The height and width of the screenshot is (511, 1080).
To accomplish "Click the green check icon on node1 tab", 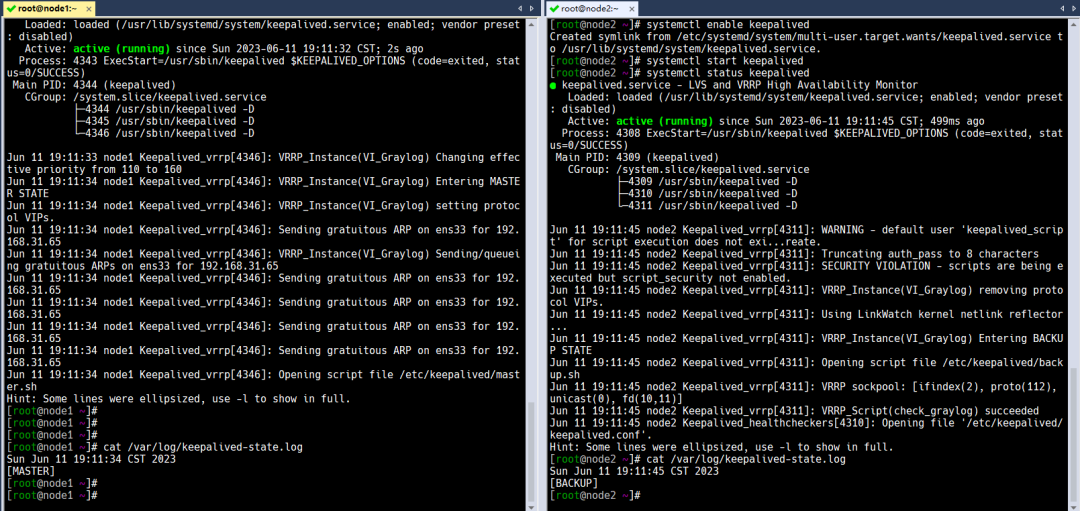I will 12,8.
